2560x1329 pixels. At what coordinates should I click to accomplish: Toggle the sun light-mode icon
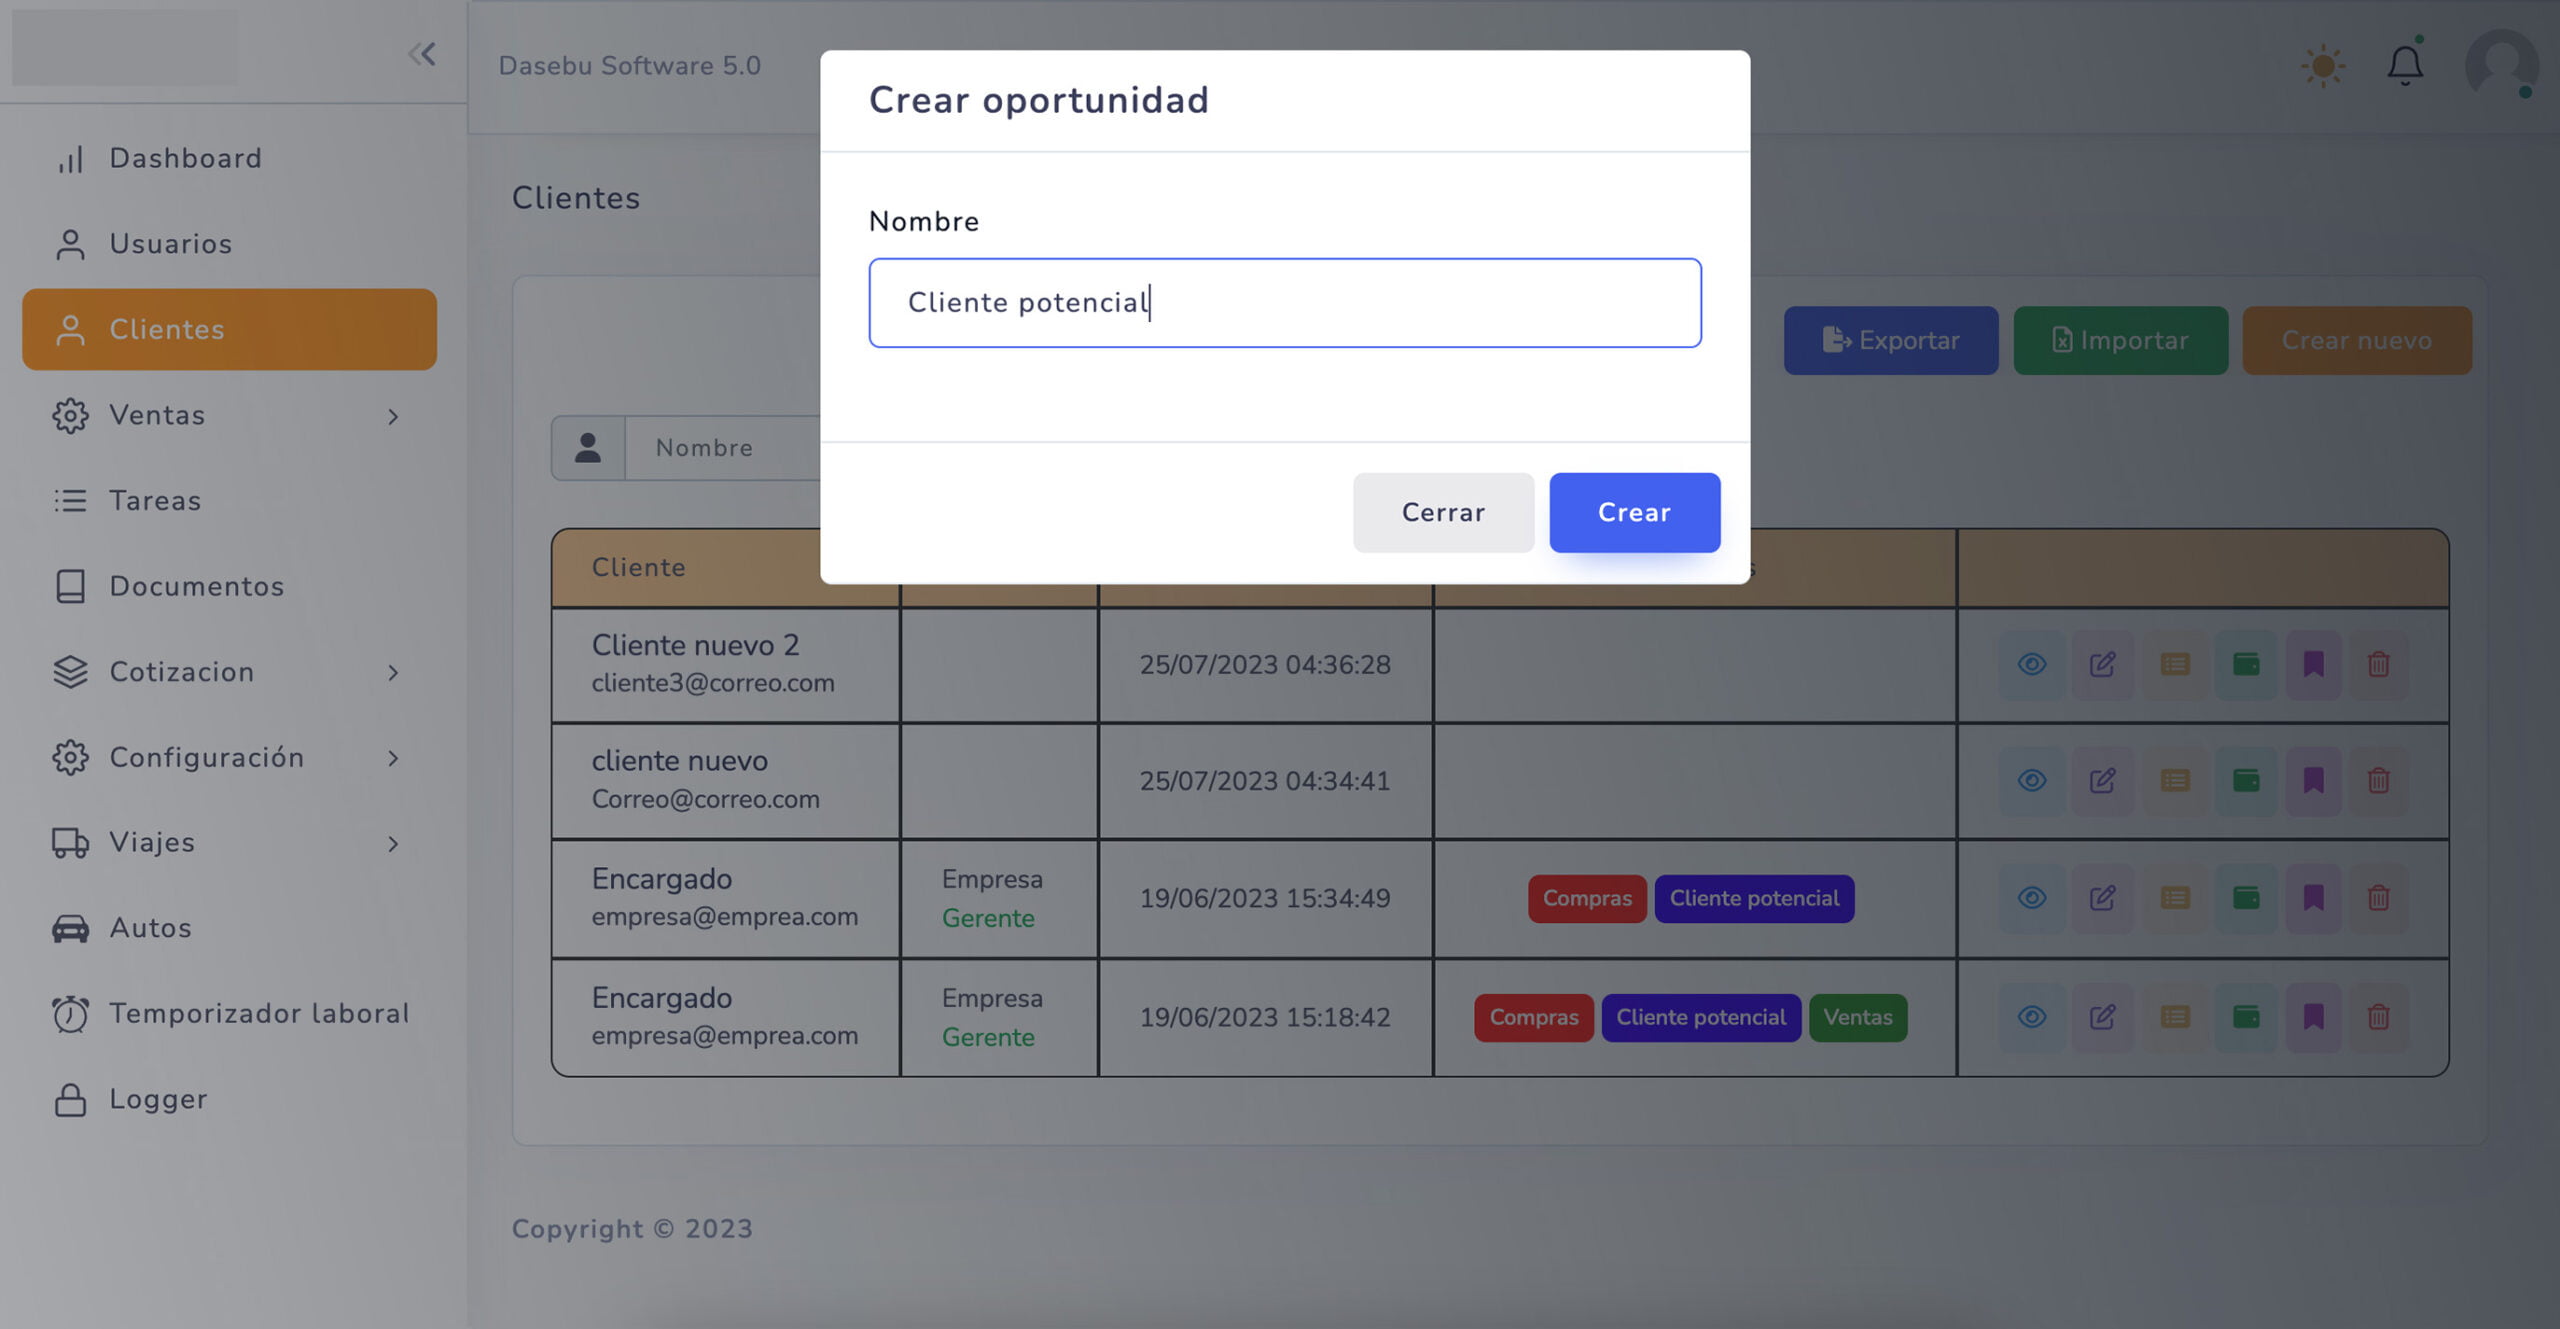tap(2322, 66)
